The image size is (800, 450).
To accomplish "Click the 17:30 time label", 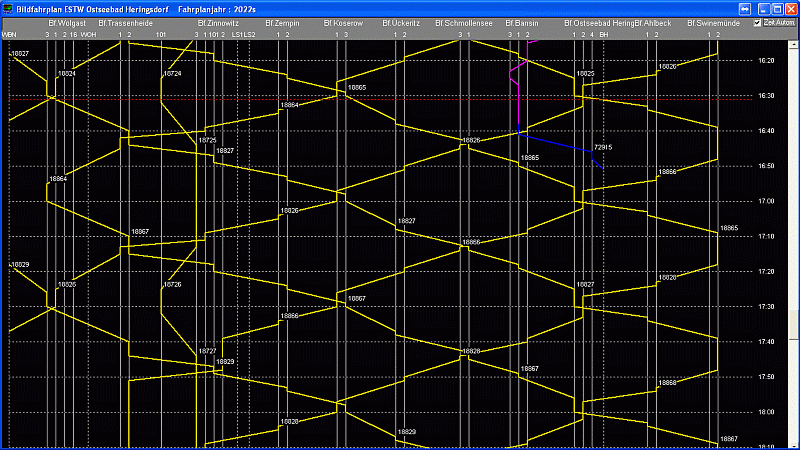I will (x=766, y=307).
